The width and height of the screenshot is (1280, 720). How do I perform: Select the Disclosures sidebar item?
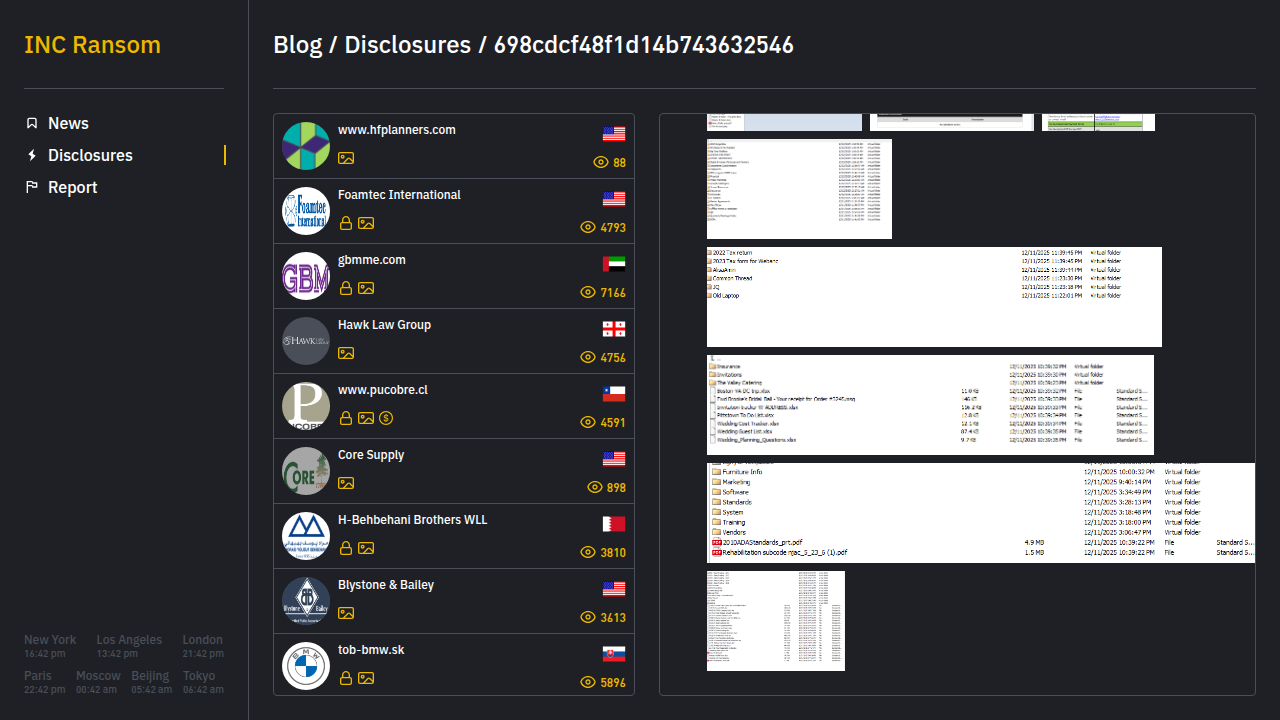90,155
